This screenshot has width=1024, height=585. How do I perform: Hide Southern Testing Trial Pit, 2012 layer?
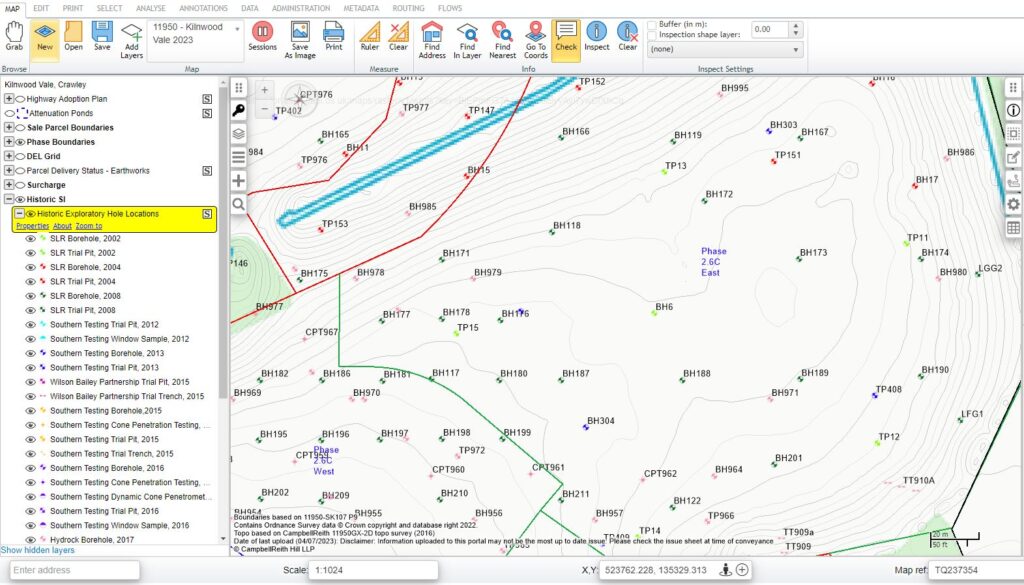tap(30, 325)
